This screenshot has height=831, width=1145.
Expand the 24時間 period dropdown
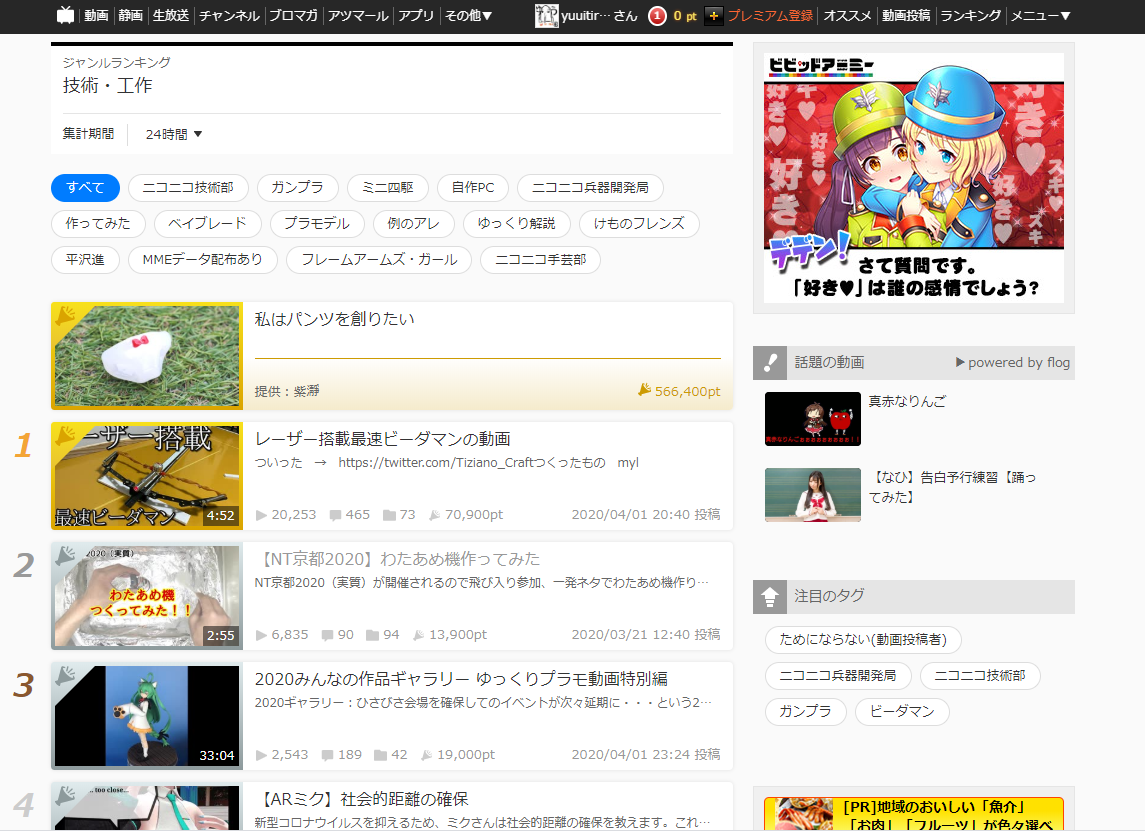174,134
